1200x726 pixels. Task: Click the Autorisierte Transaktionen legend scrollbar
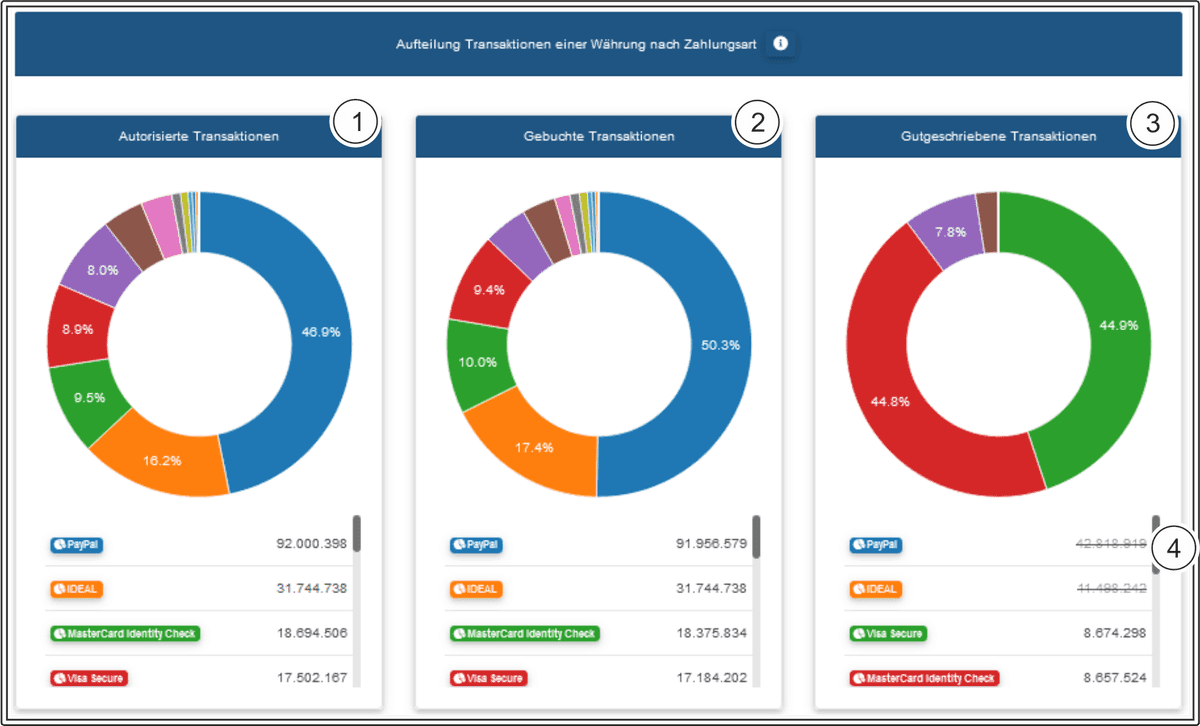pyautogui.click(x=356, y=534)
